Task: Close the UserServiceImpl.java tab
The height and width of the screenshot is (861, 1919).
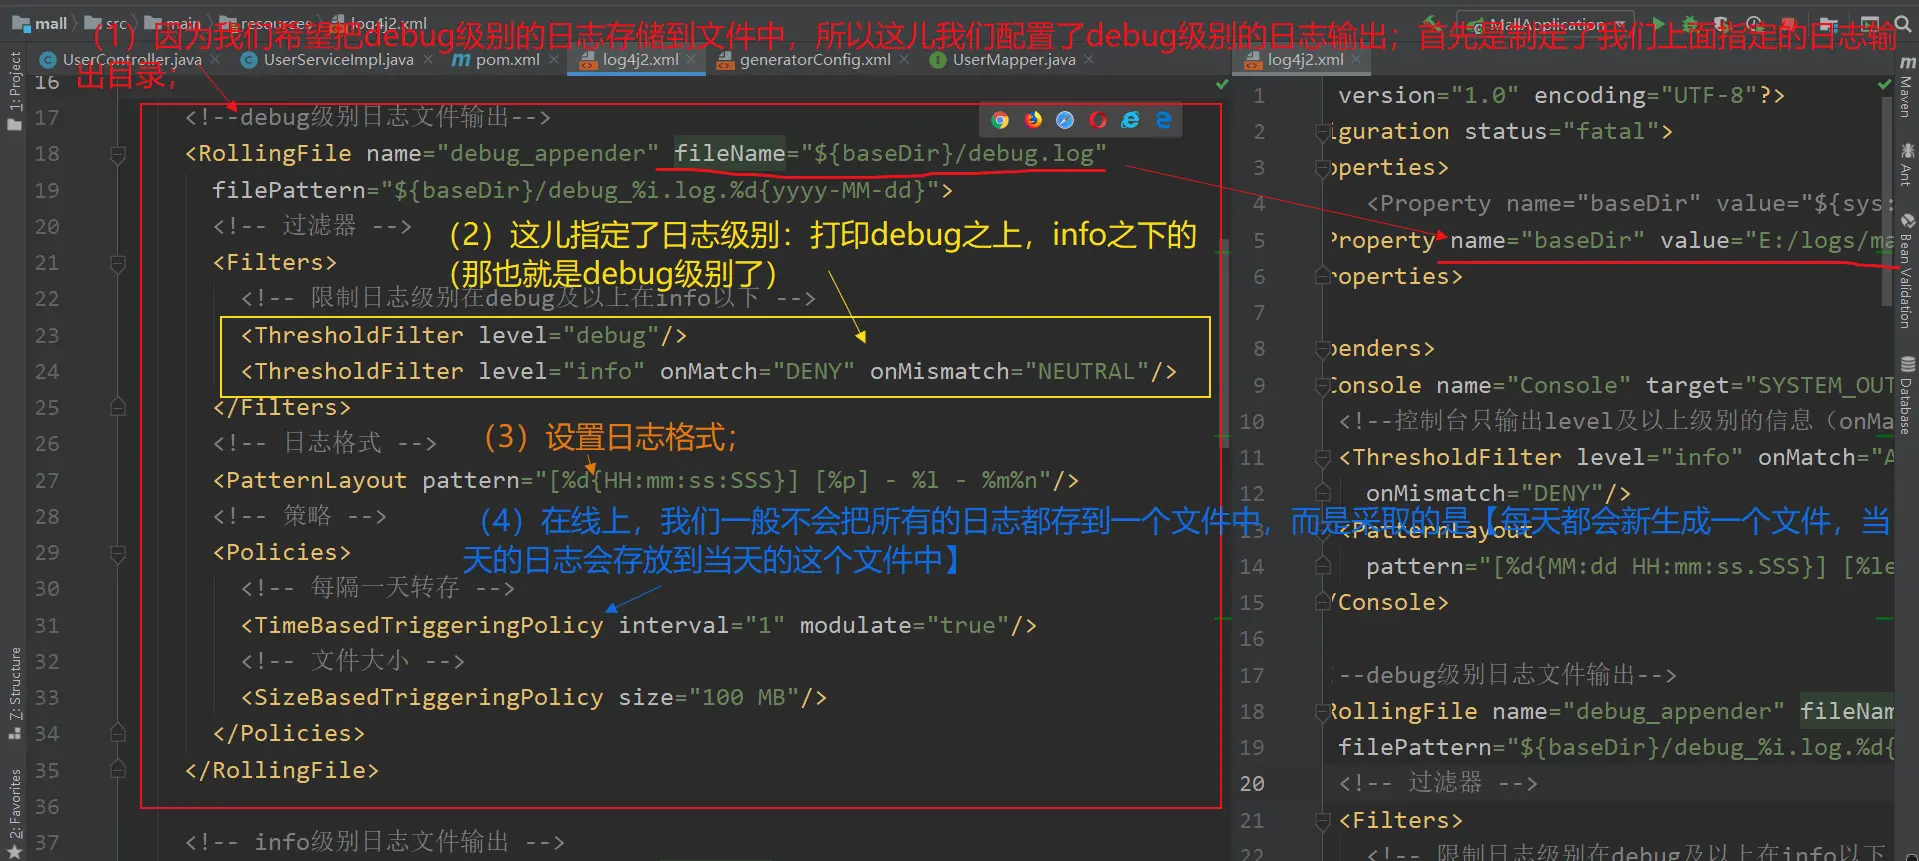Action: pos(428,60)
